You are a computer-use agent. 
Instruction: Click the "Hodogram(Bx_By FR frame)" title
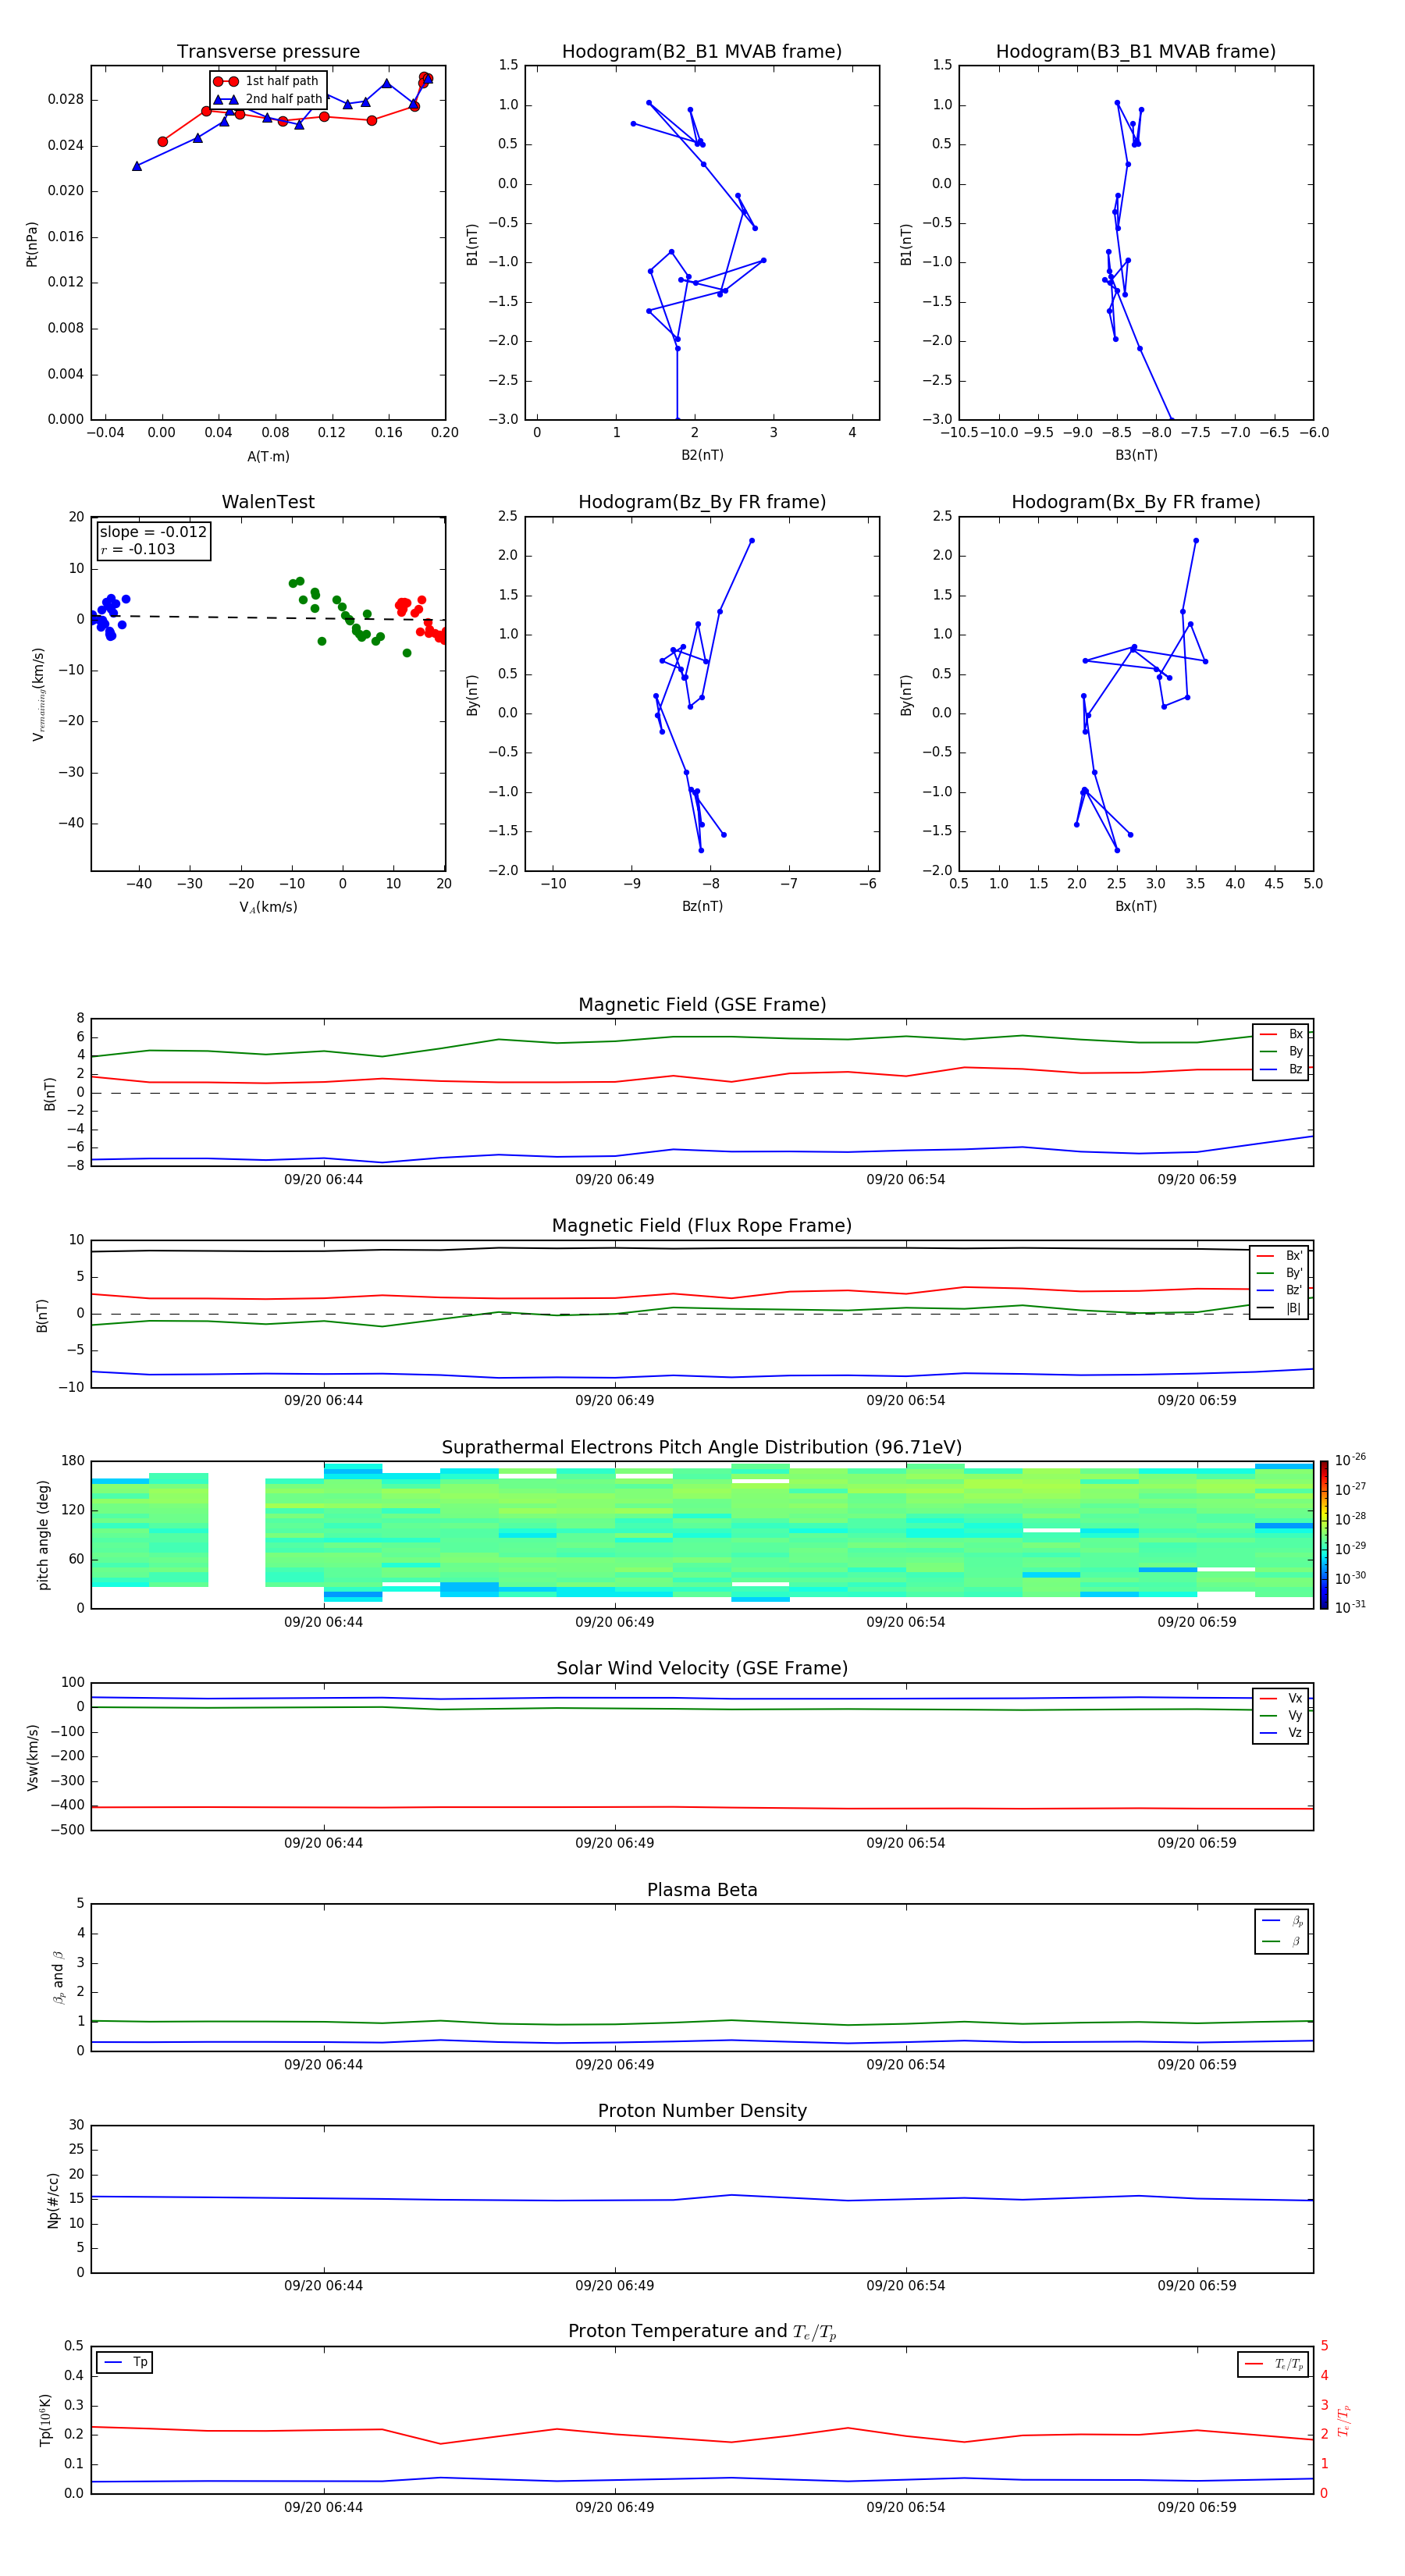[x=1136, y=502]
